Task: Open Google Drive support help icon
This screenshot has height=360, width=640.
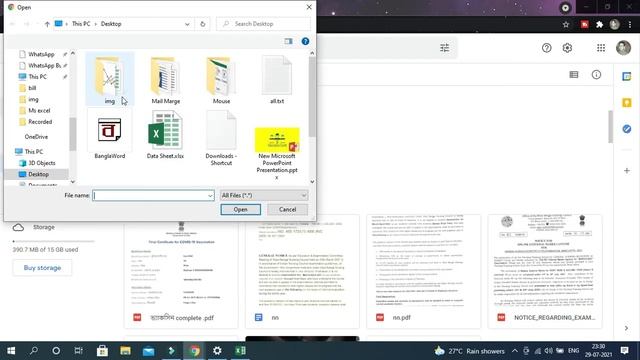Action: pos(547,48)
